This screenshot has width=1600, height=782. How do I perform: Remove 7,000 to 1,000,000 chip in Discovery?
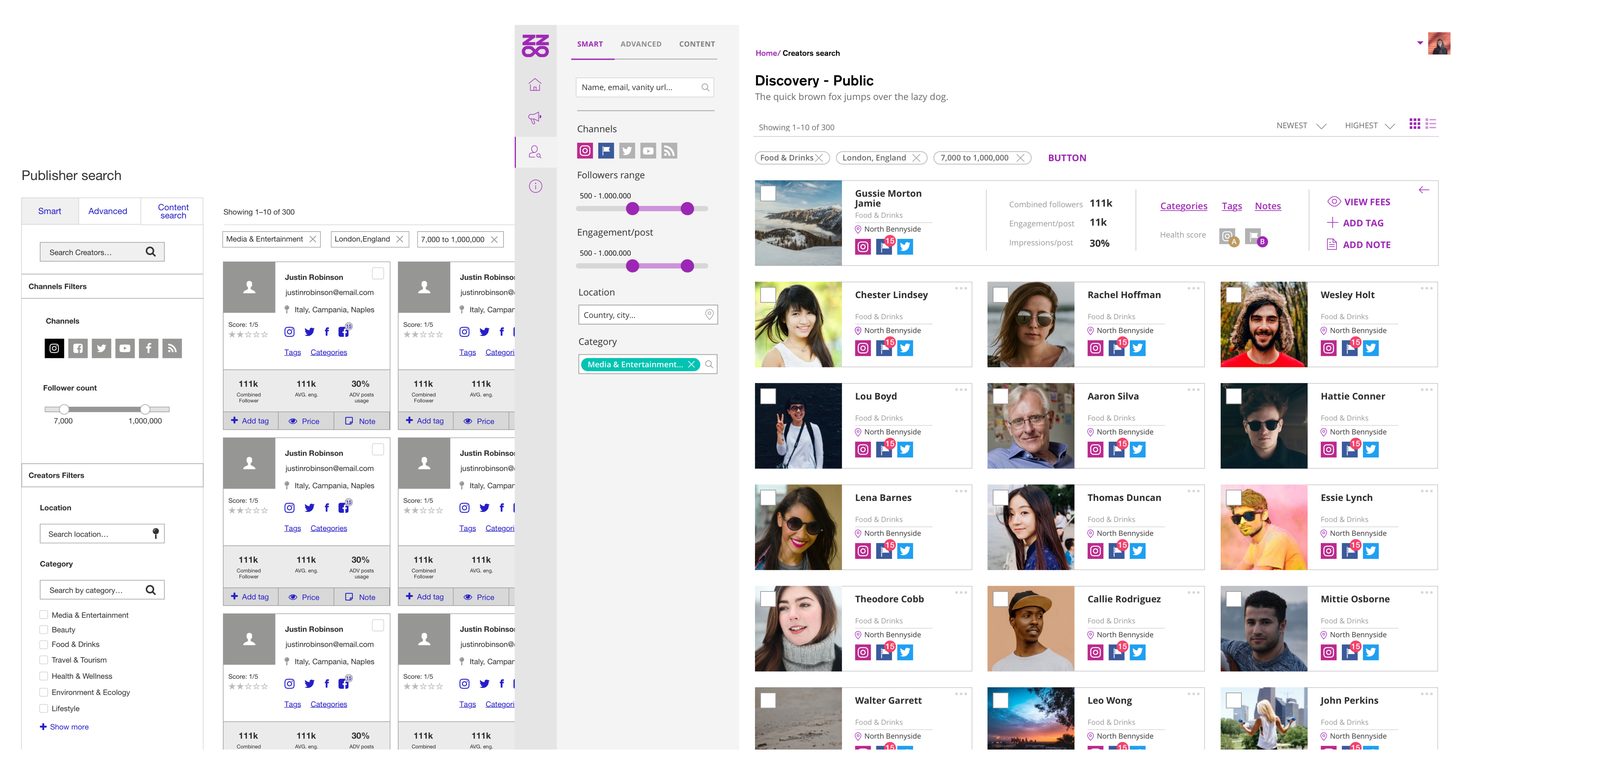click(1020, 158)
